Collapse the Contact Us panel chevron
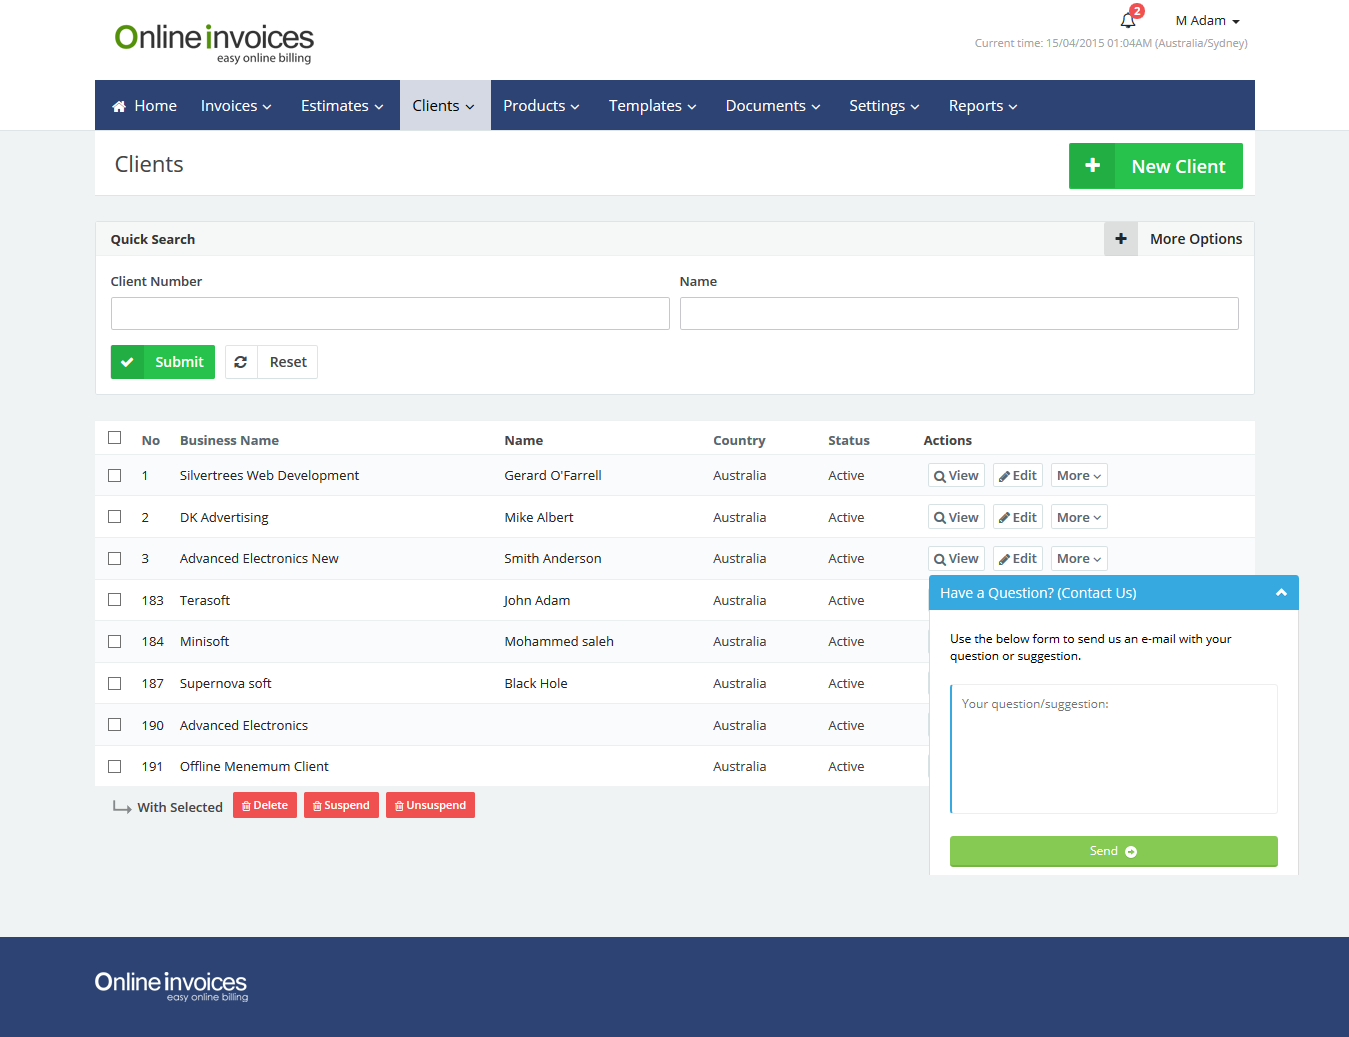Screen dimensions: 1349x1037 (x=1281, y=593)
